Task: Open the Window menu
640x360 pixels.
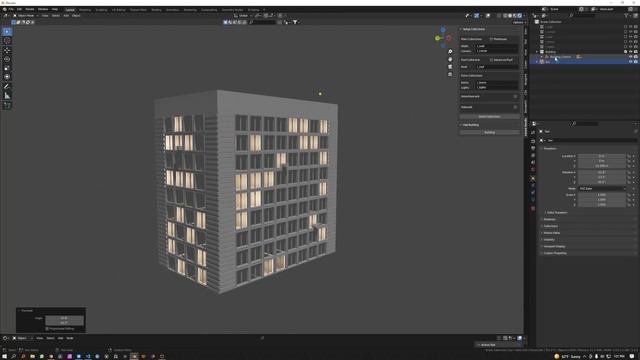Action: pos(43,9)
